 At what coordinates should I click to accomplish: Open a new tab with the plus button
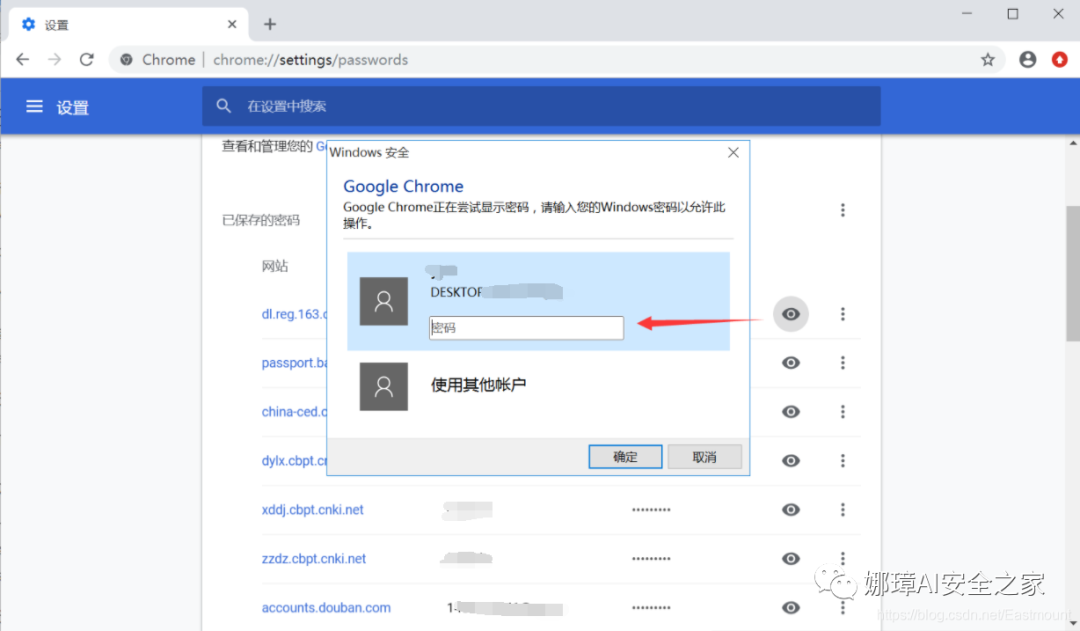[270, 24]
